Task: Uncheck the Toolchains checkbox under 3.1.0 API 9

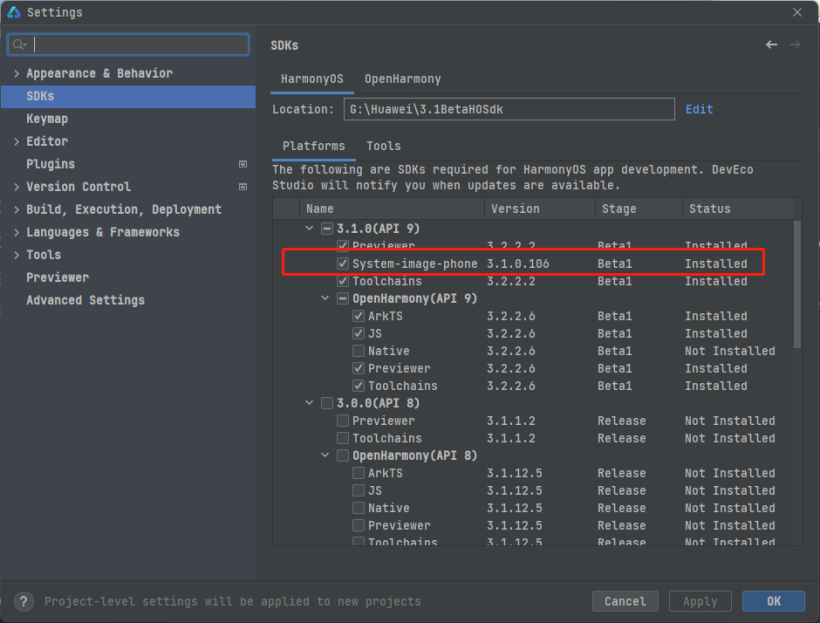Action: [x=343, y=281]
